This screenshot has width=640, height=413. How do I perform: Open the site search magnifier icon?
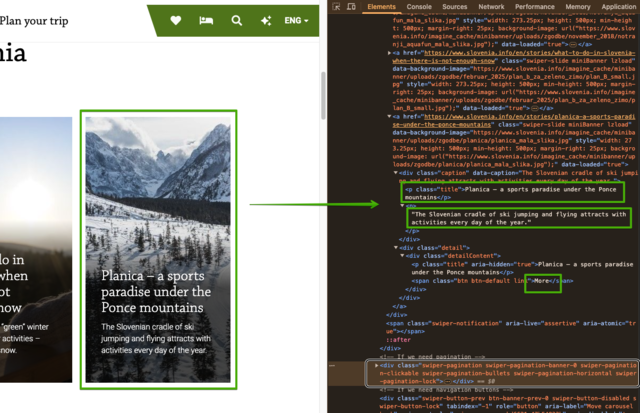pyautogui.click(x=237, y=20)
